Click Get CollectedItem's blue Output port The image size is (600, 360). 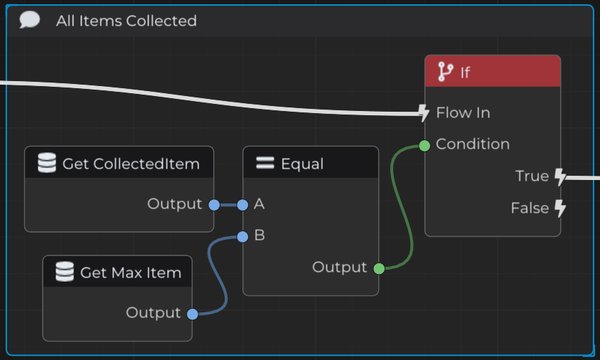[x=214, y=205]
